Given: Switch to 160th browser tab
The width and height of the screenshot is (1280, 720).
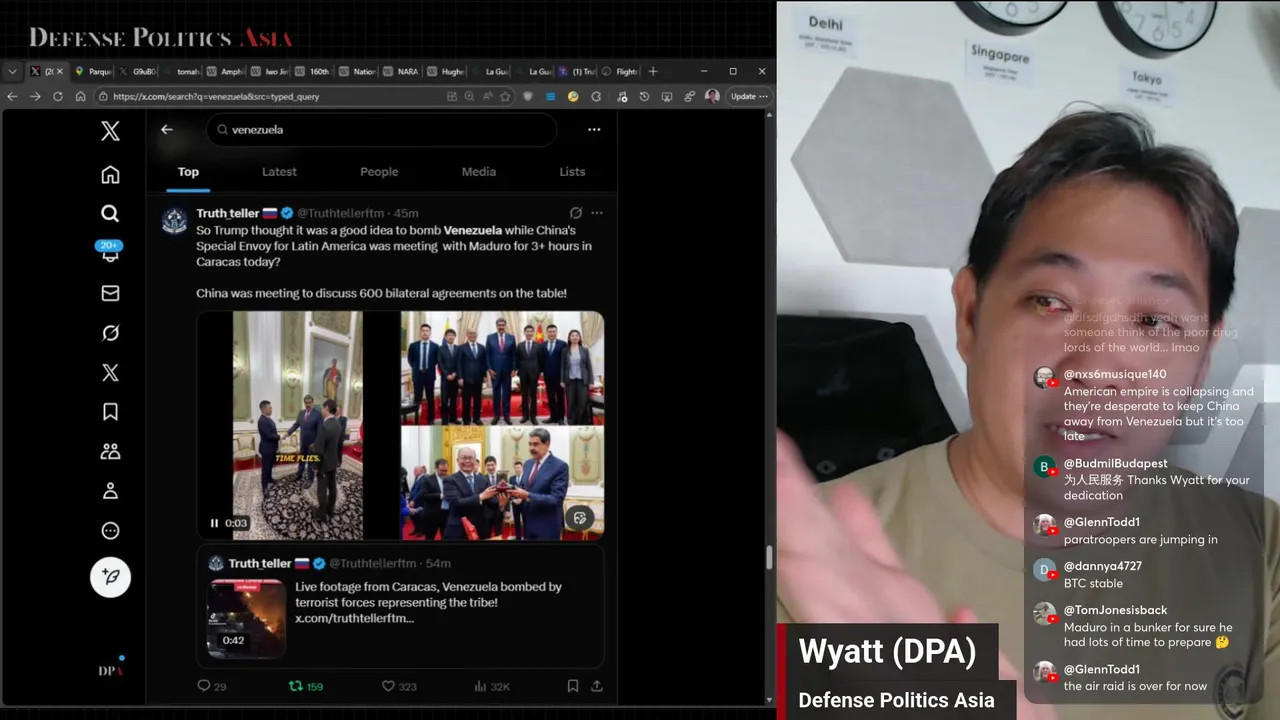Looking at the screenshot, I should coord(312,71).
